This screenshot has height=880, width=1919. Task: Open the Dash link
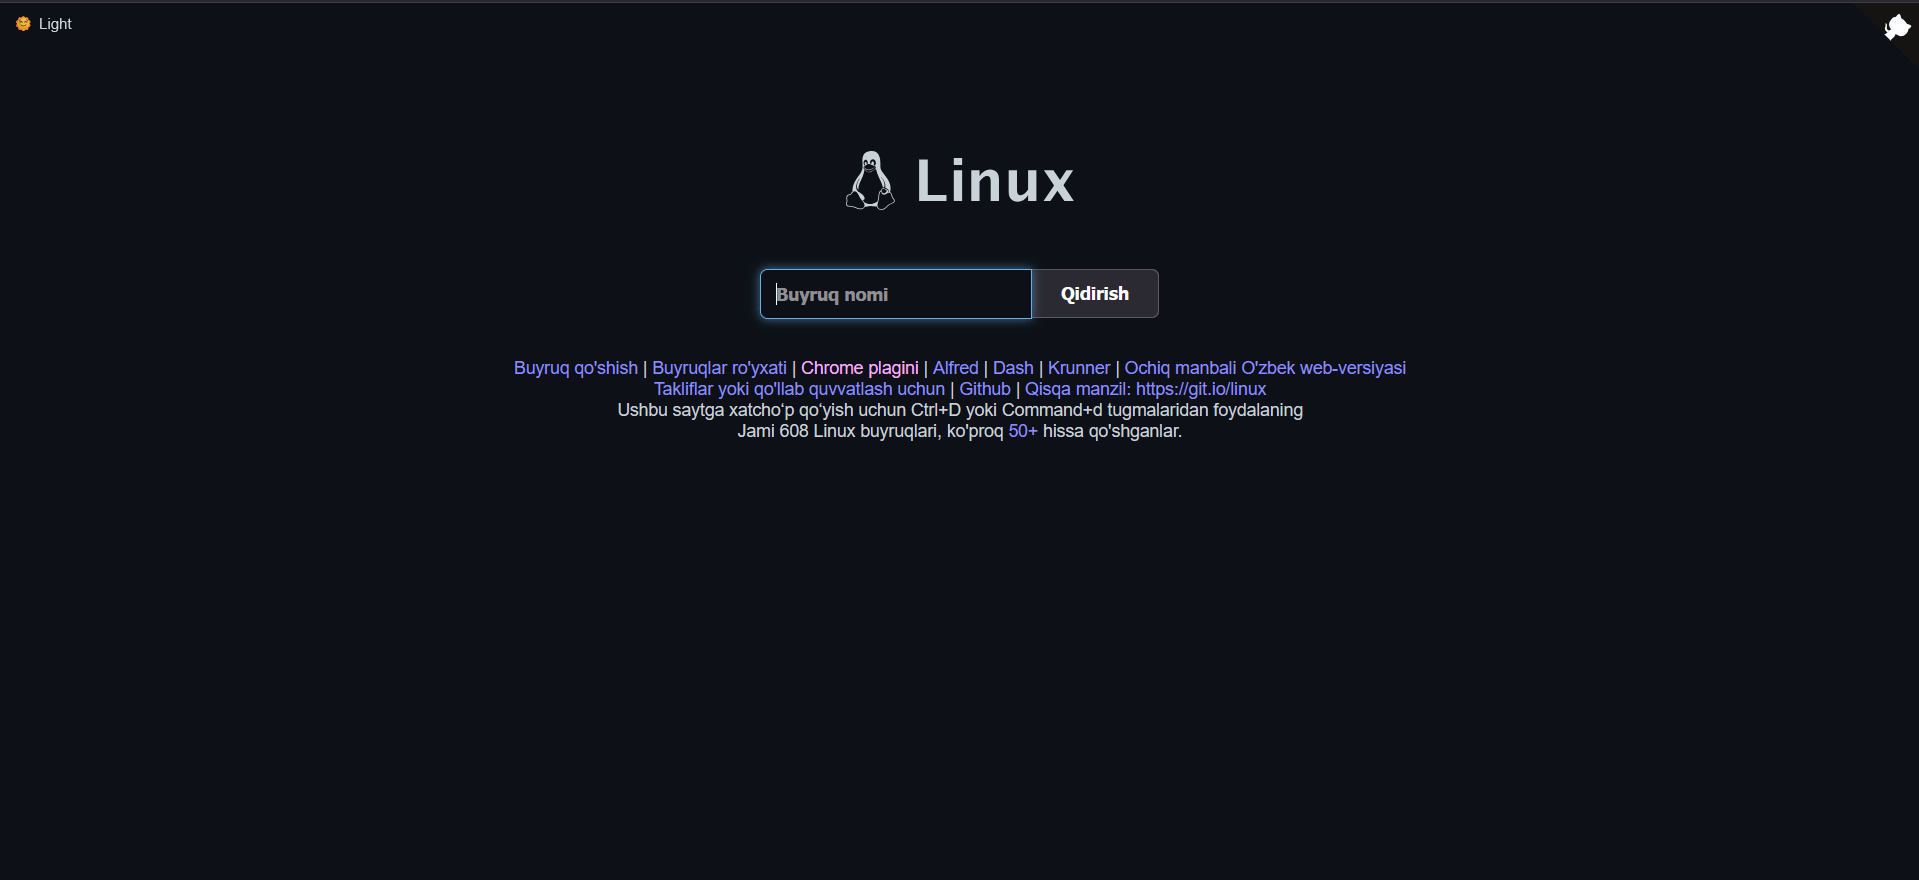click(x=1013, y=368)
